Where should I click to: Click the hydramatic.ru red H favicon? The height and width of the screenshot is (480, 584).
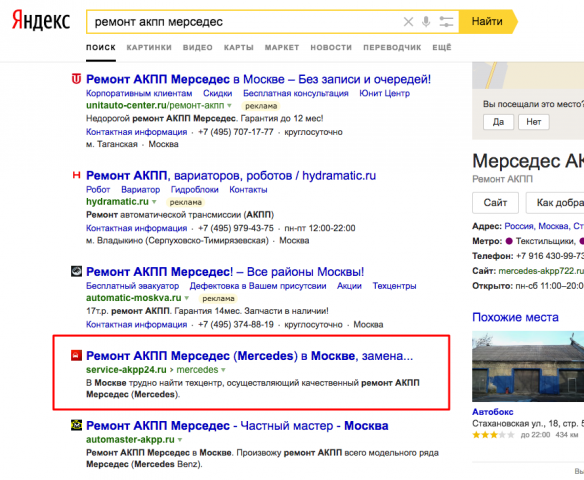(x=76, y=175)
